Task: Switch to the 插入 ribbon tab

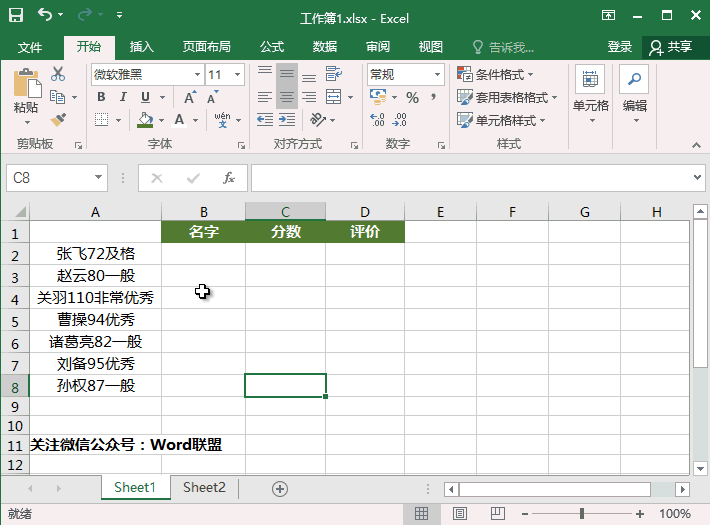Action: point(142,47)
